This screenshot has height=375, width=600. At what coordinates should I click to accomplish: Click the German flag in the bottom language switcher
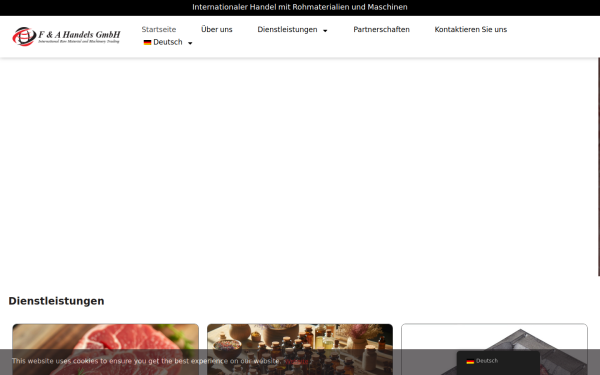pyautogui.click(x=470, y=361)
